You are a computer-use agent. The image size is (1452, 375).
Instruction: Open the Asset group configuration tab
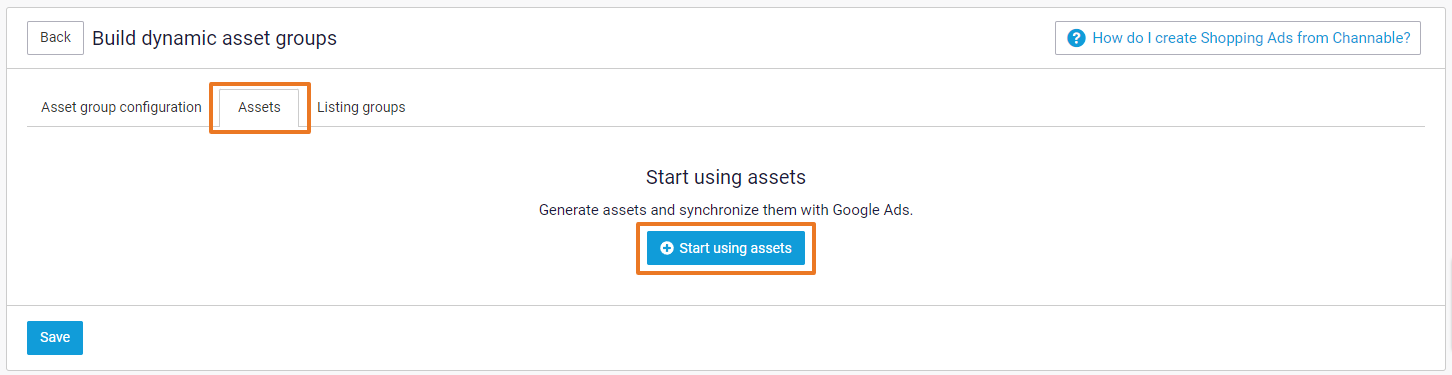[x=121, y=107]
